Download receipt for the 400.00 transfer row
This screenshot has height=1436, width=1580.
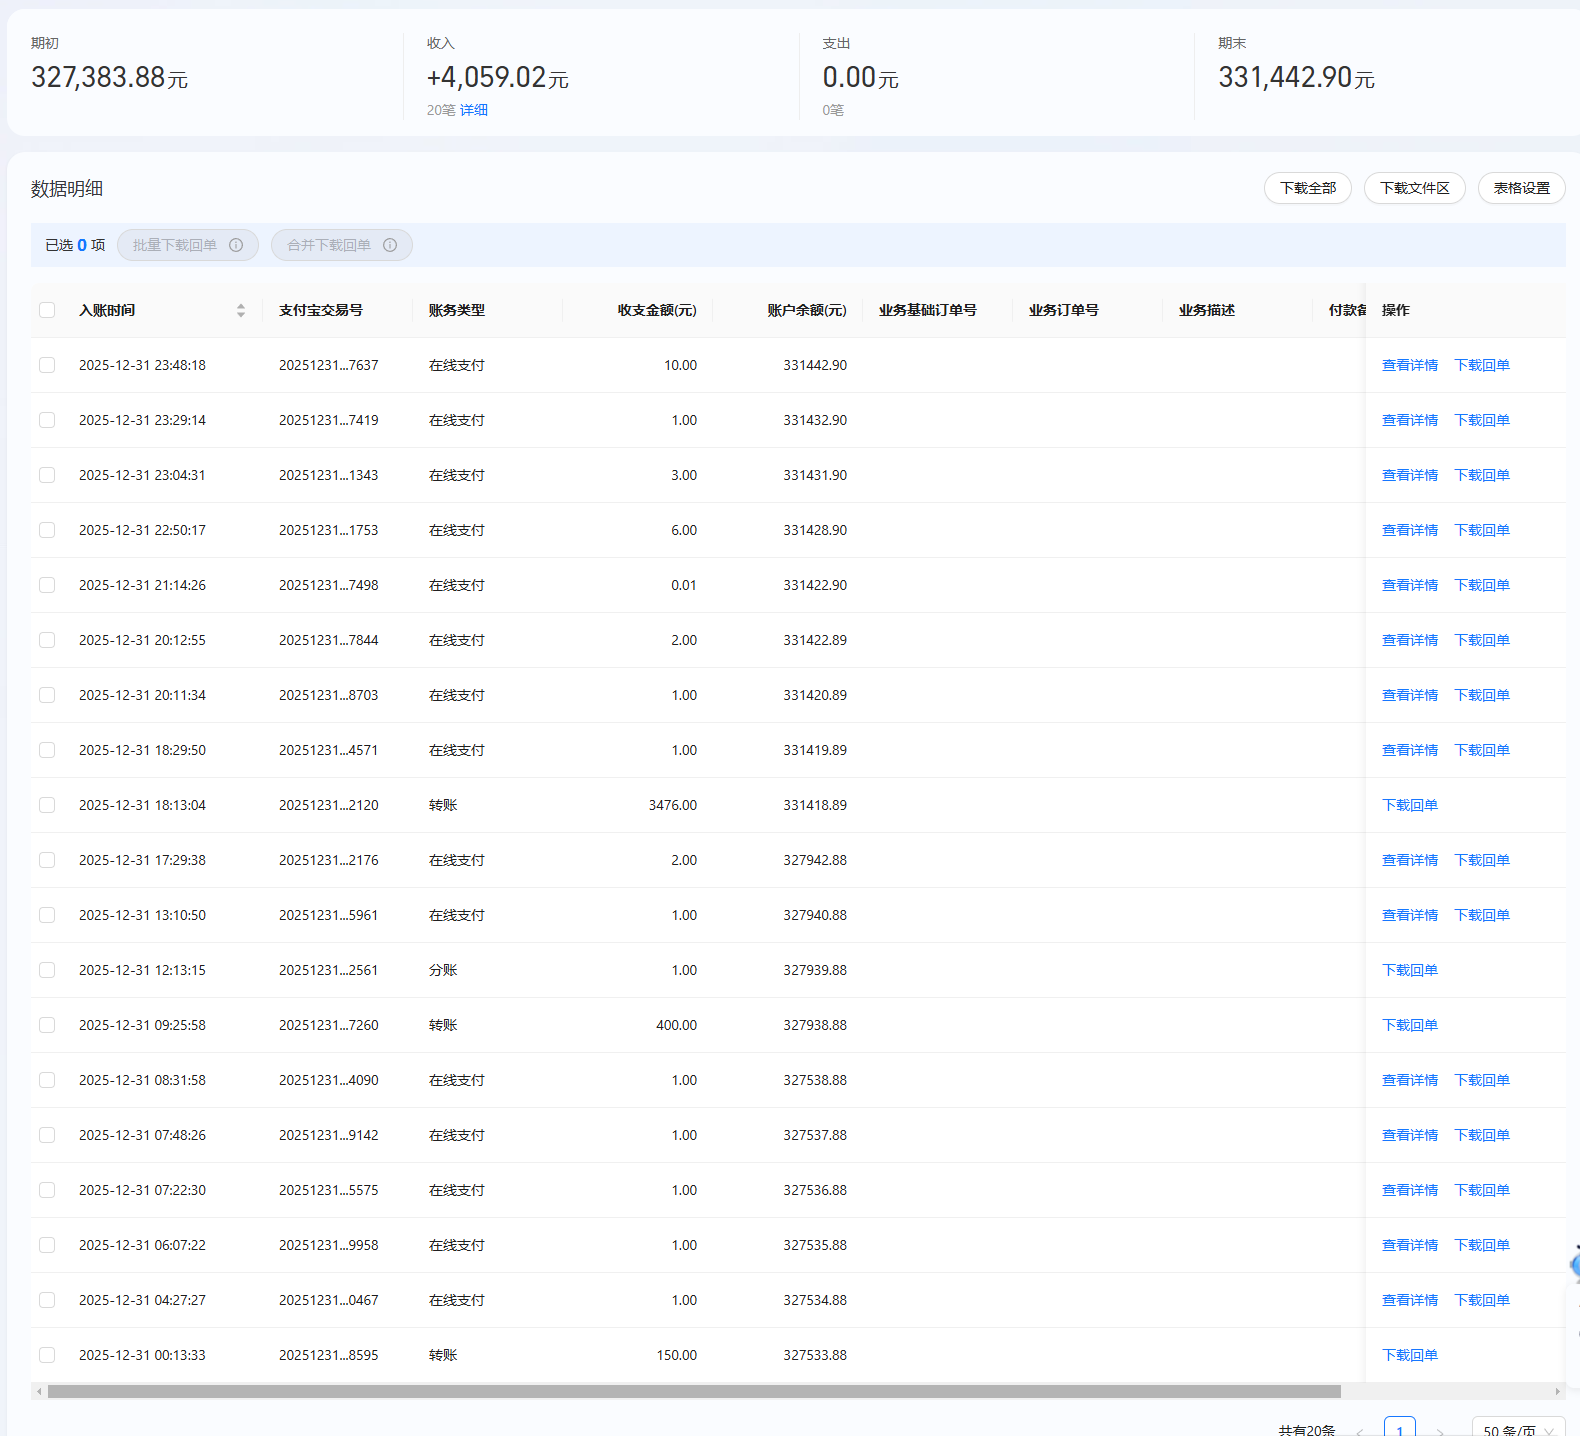coord(1409,1025)
